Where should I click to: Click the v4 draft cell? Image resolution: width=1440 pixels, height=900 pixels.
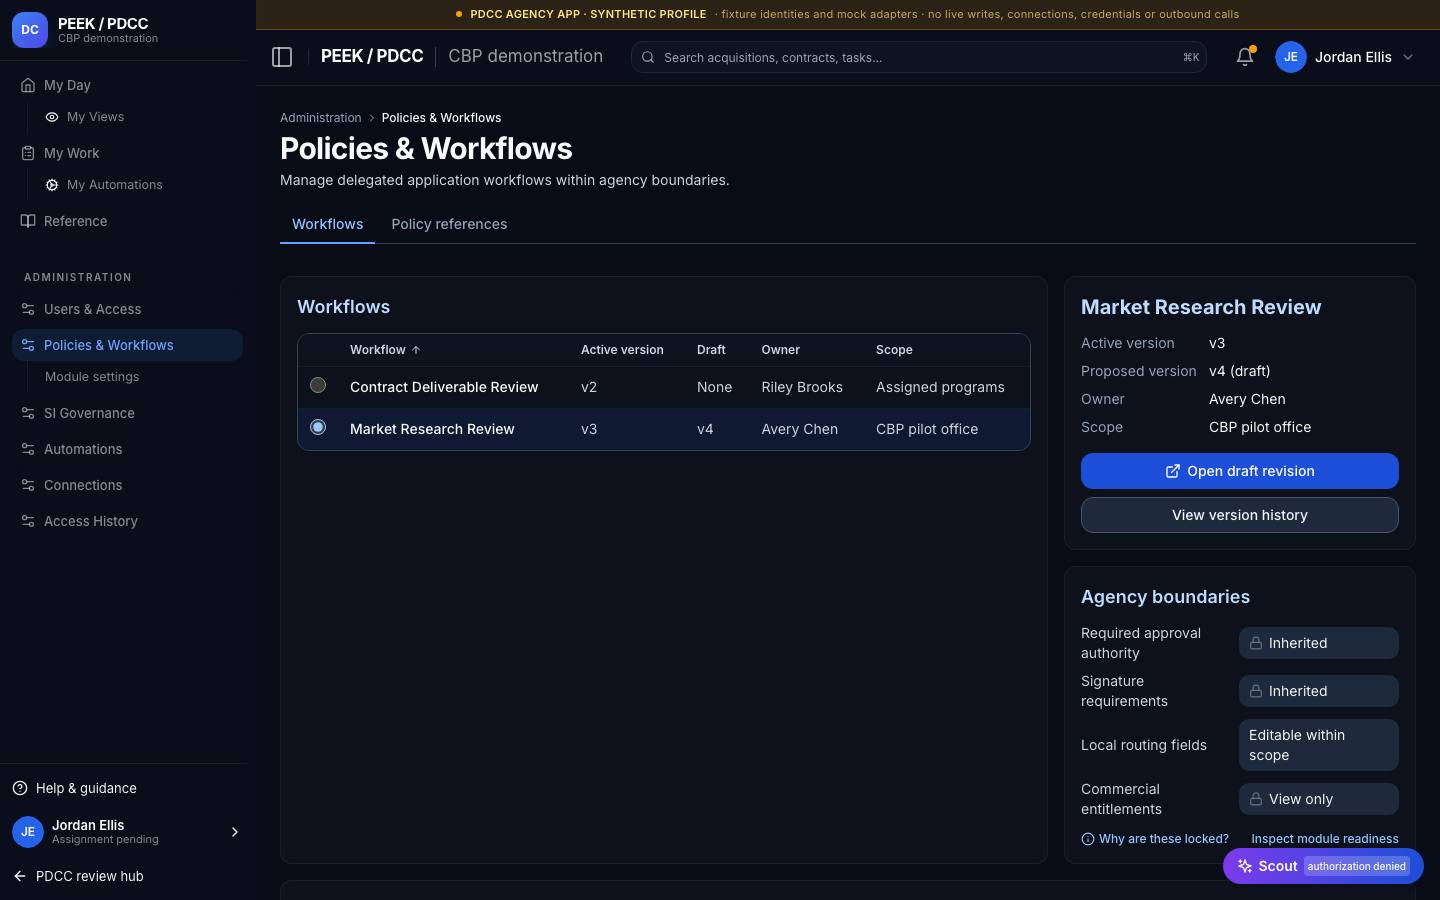[x=705, y=429]
